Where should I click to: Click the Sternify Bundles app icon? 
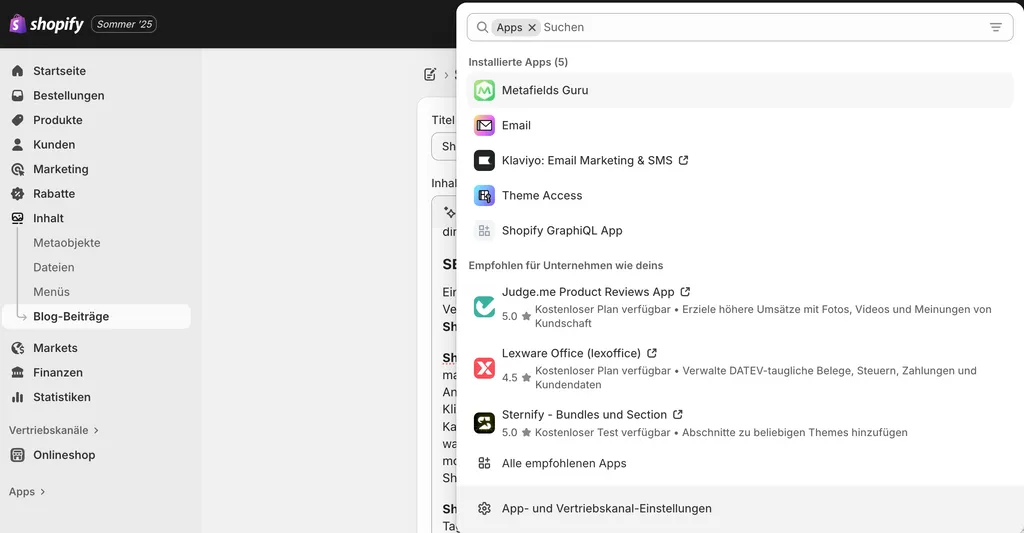485,423
